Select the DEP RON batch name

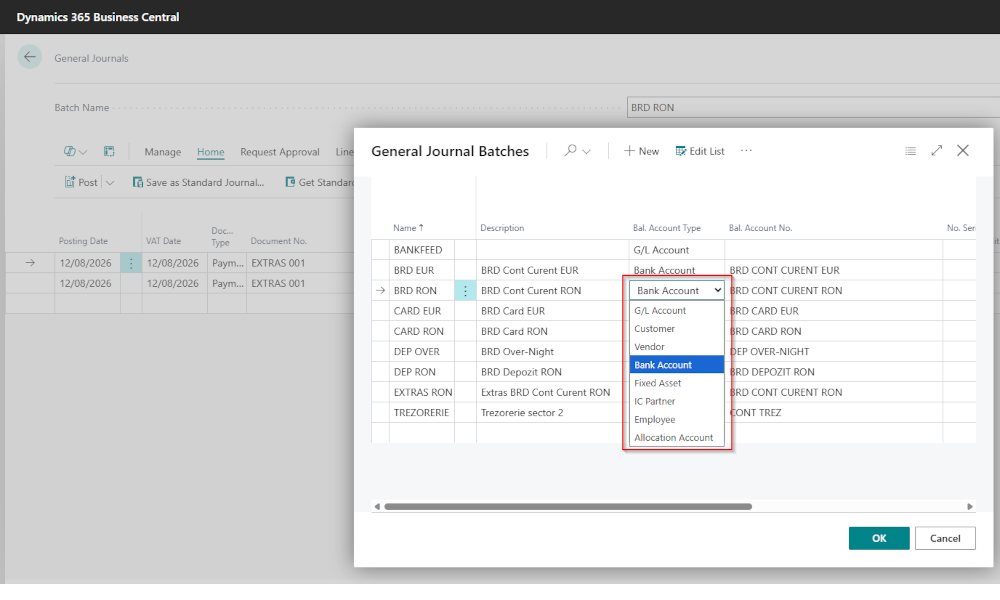(415, 372)
